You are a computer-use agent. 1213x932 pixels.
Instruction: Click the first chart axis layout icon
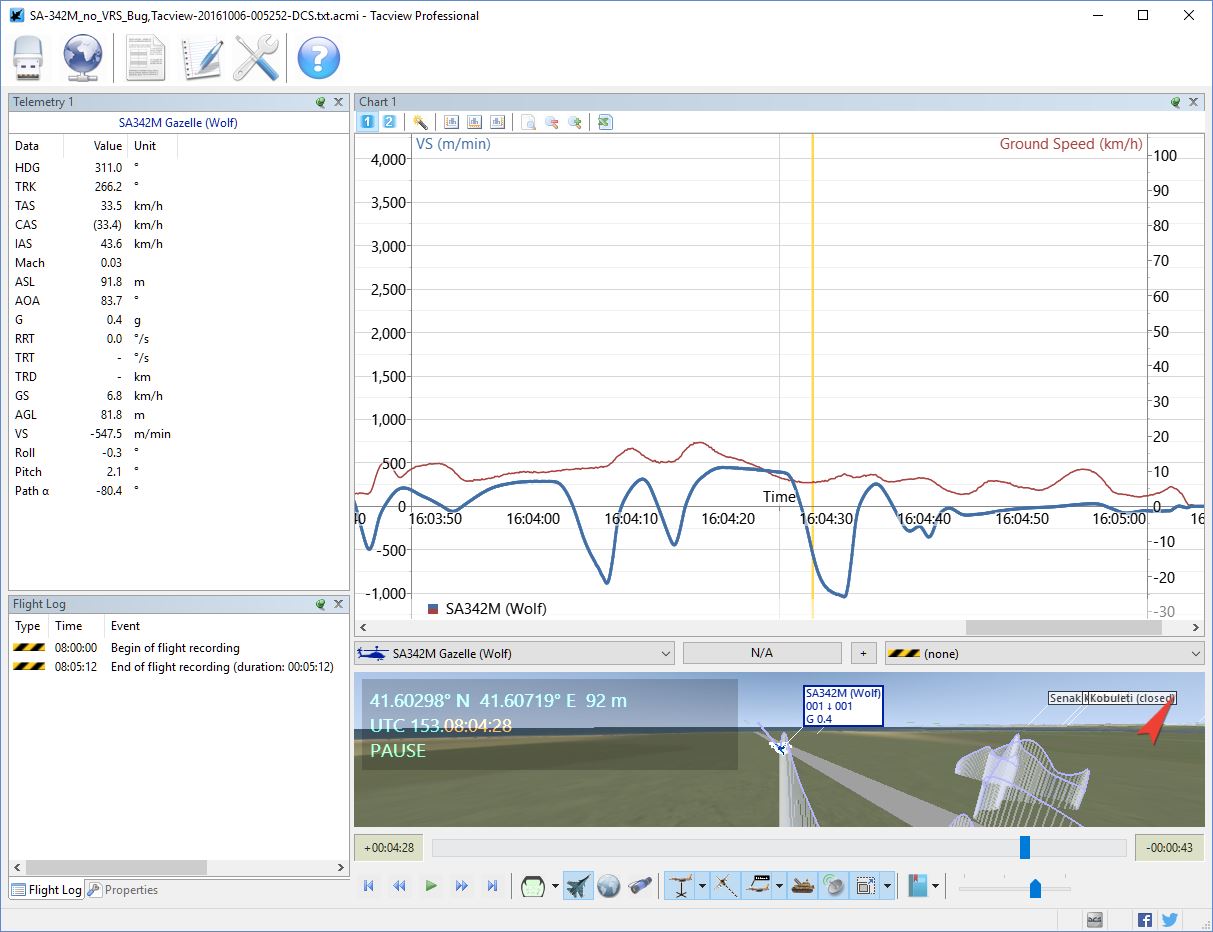click(x=452, y=122)
